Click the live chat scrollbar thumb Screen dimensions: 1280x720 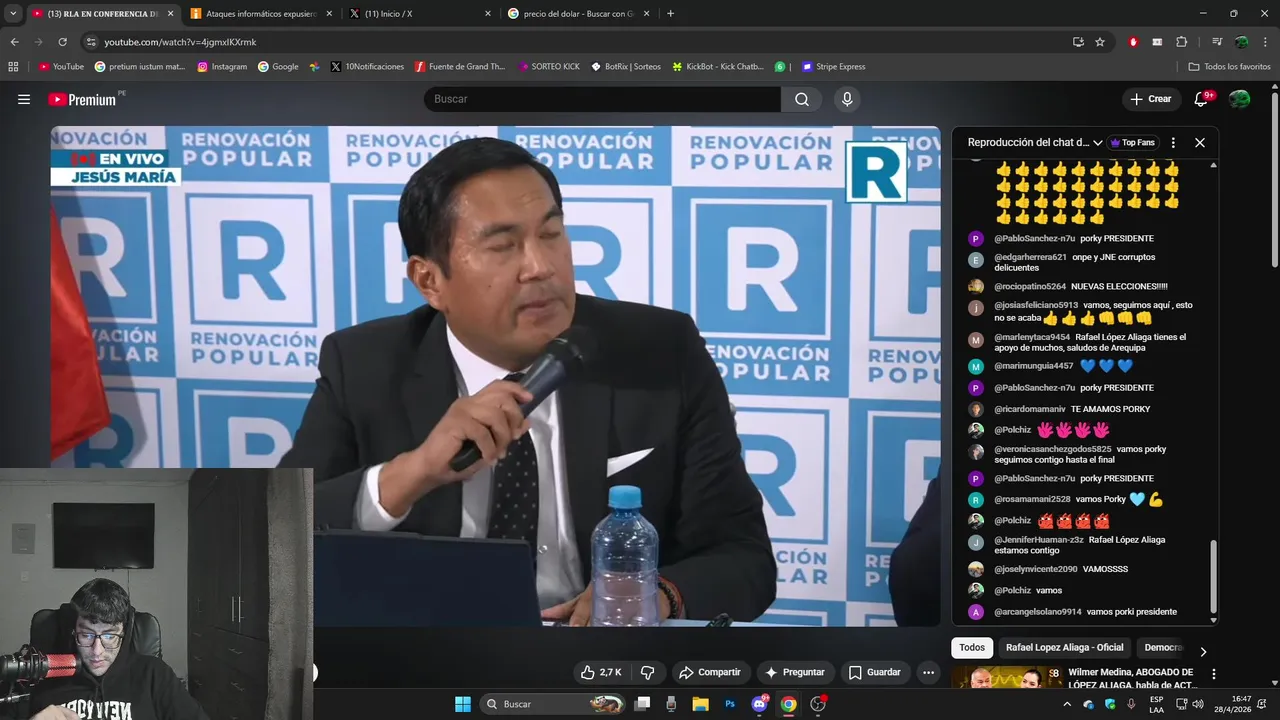tap(1214, 576)
